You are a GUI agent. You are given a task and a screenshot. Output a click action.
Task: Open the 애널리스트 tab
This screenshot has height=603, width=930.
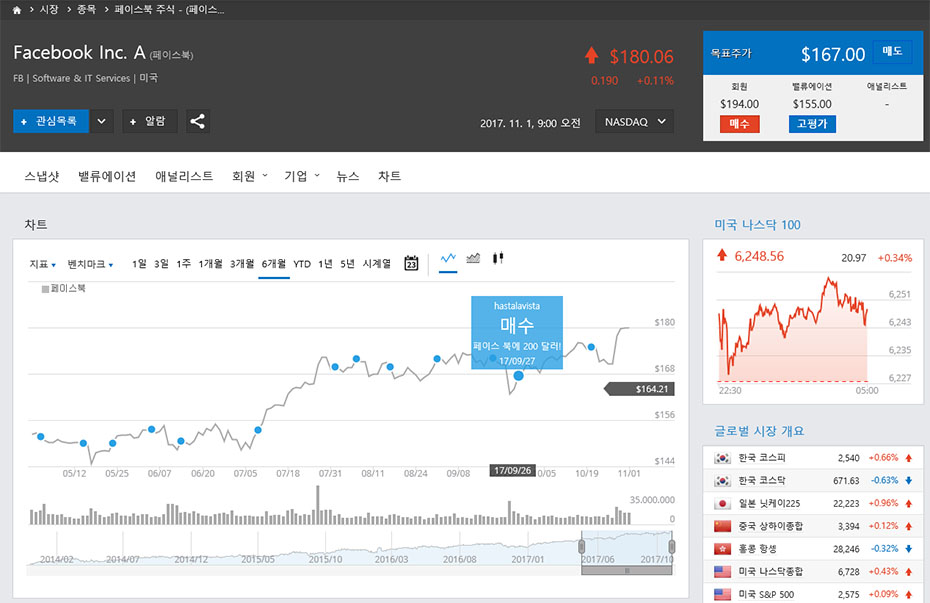pyautogui.click(x=184, y=176)
